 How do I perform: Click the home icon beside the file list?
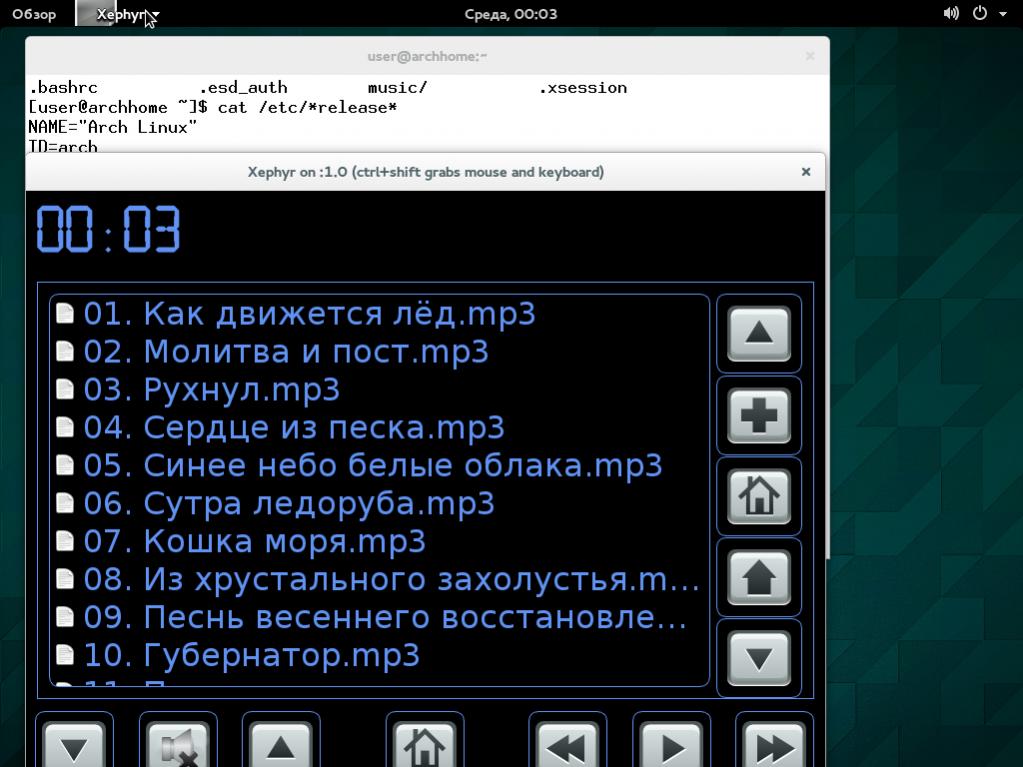click(759, 497)
